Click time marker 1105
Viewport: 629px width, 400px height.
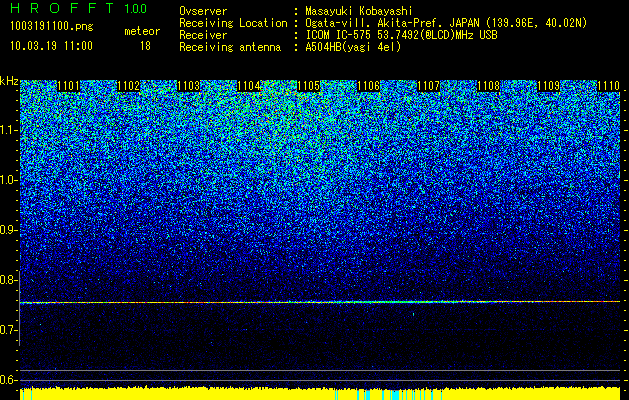coord(308,86)
